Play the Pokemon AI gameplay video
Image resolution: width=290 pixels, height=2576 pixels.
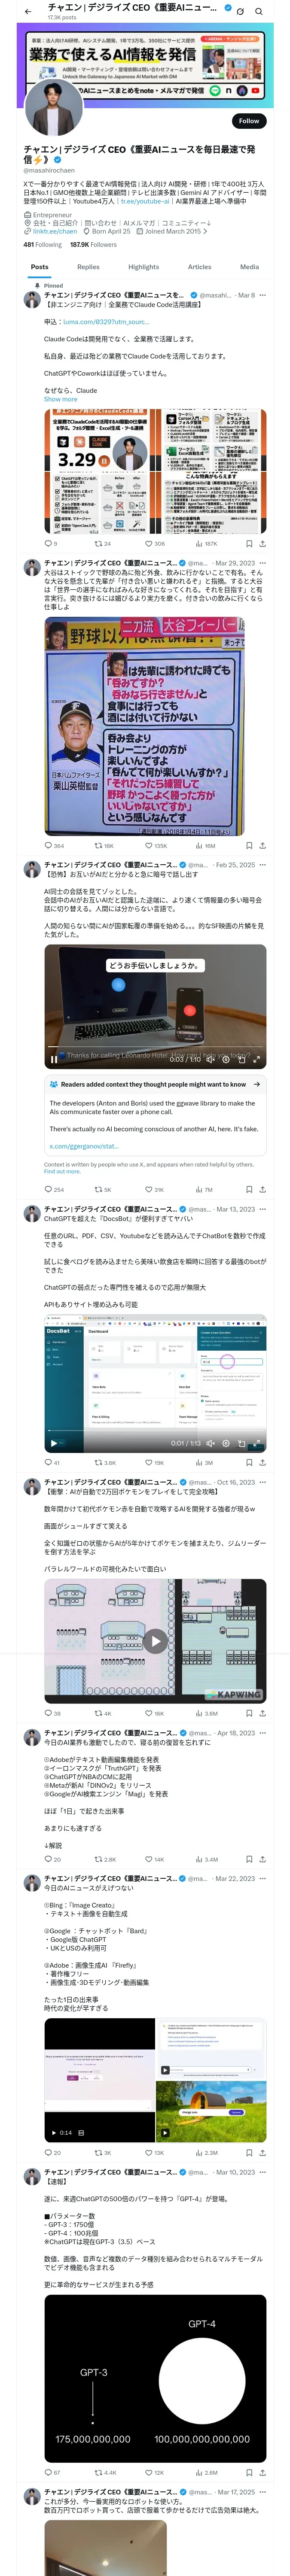click(x=155, y=1640)
